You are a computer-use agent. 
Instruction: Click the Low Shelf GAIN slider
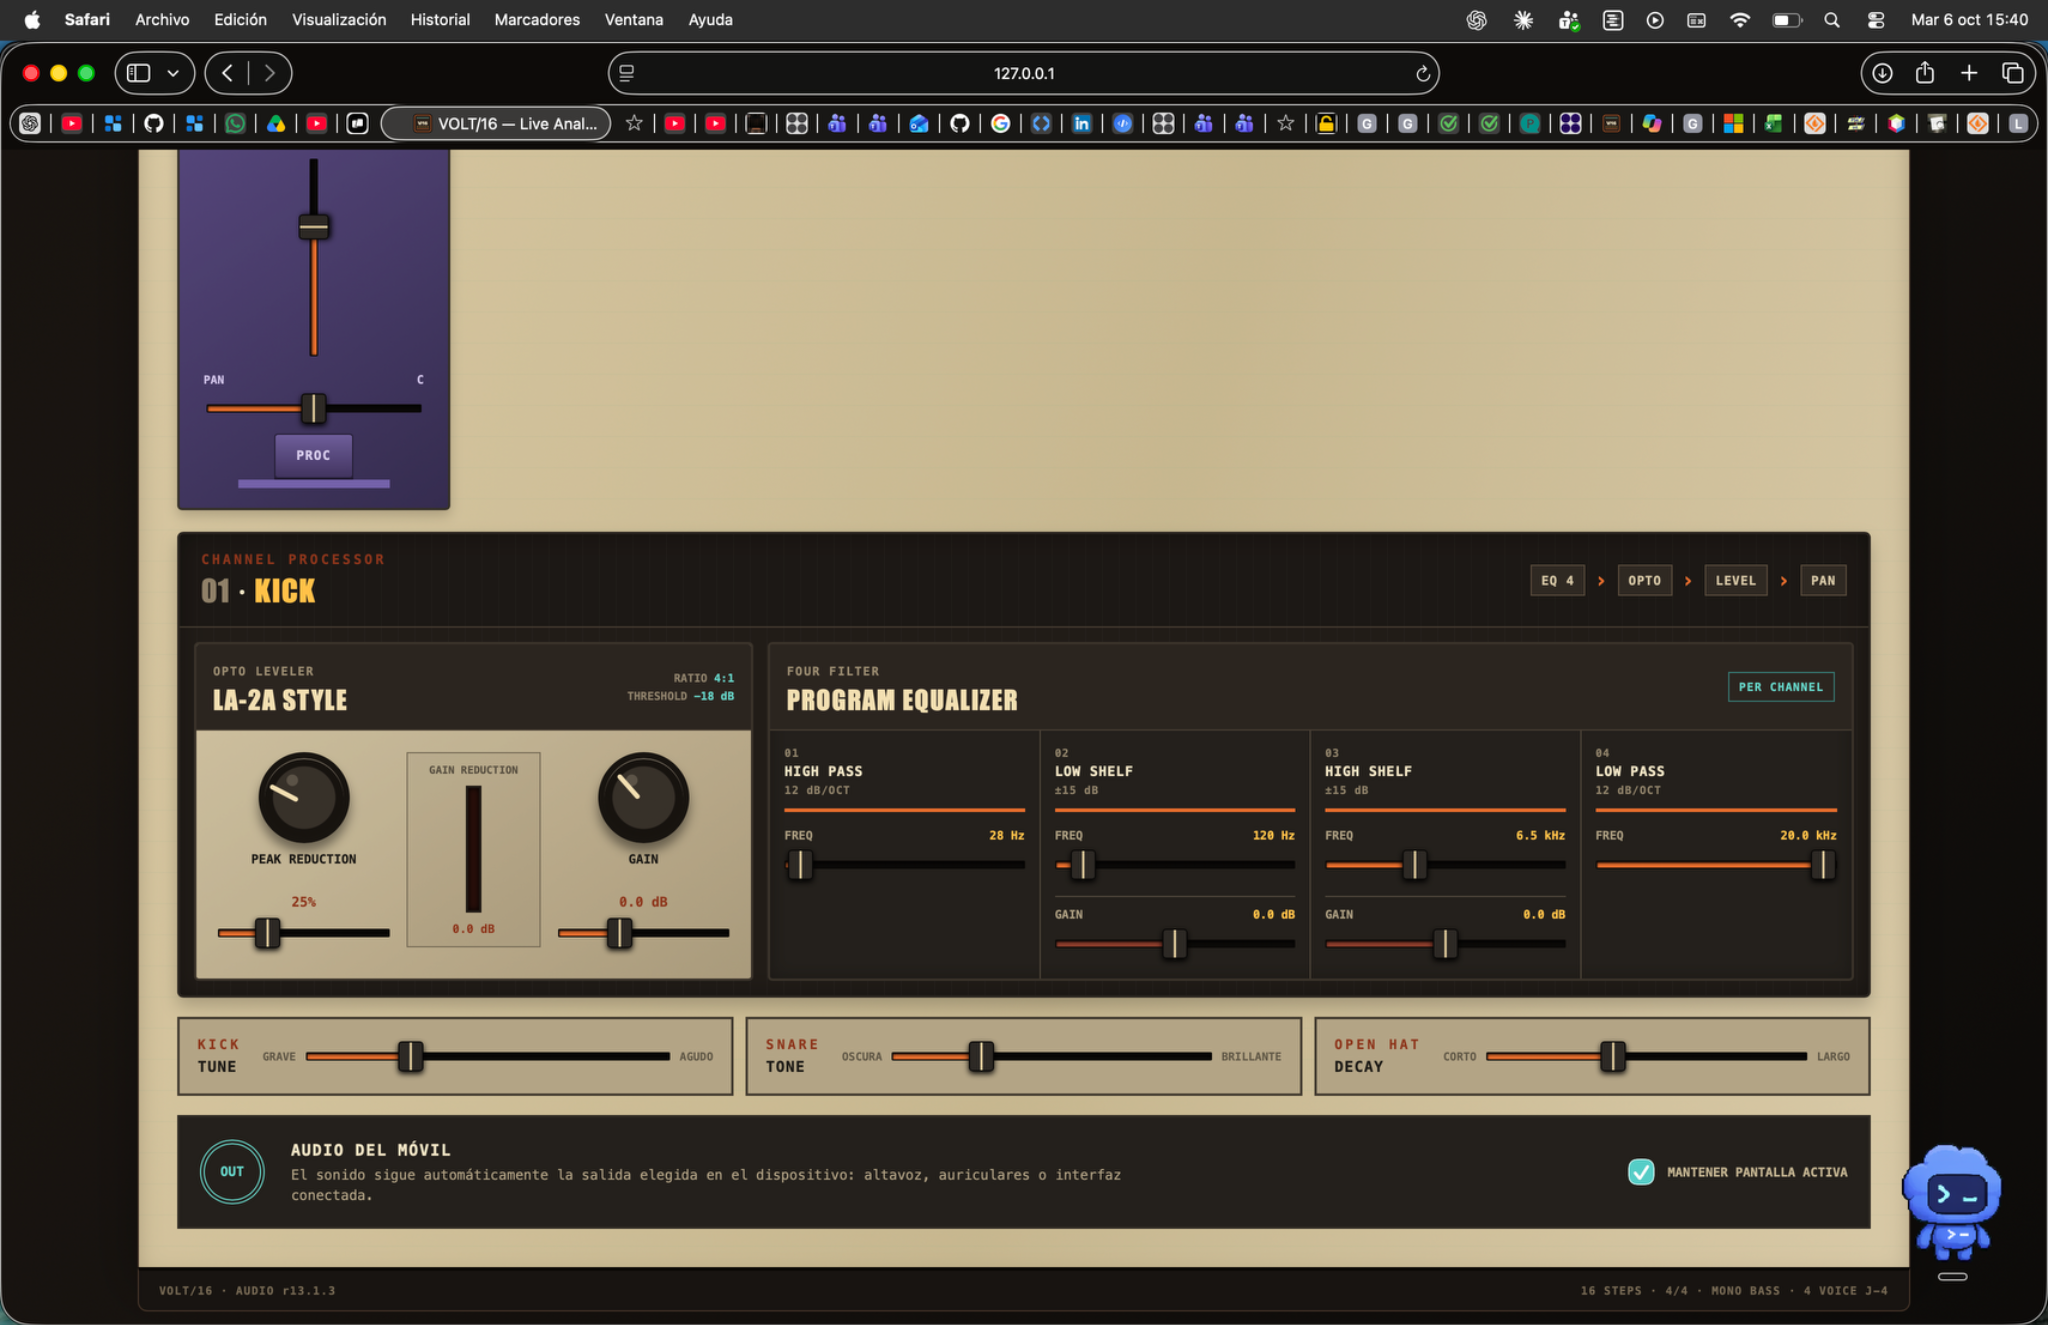pyautogui.click(x=1174, y=943)
